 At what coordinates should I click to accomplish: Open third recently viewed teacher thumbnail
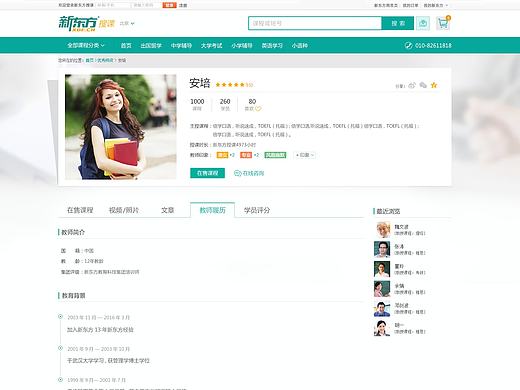click(382, 269)
